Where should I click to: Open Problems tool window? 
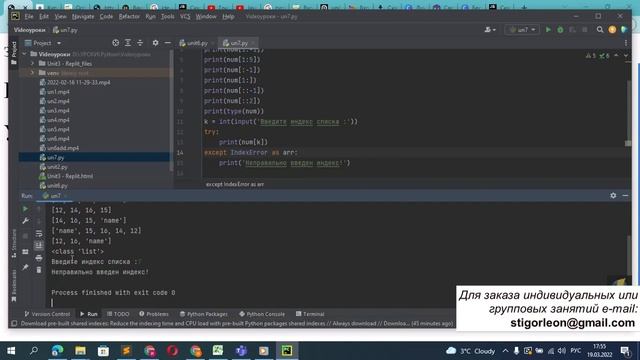(x=153, y=314)
